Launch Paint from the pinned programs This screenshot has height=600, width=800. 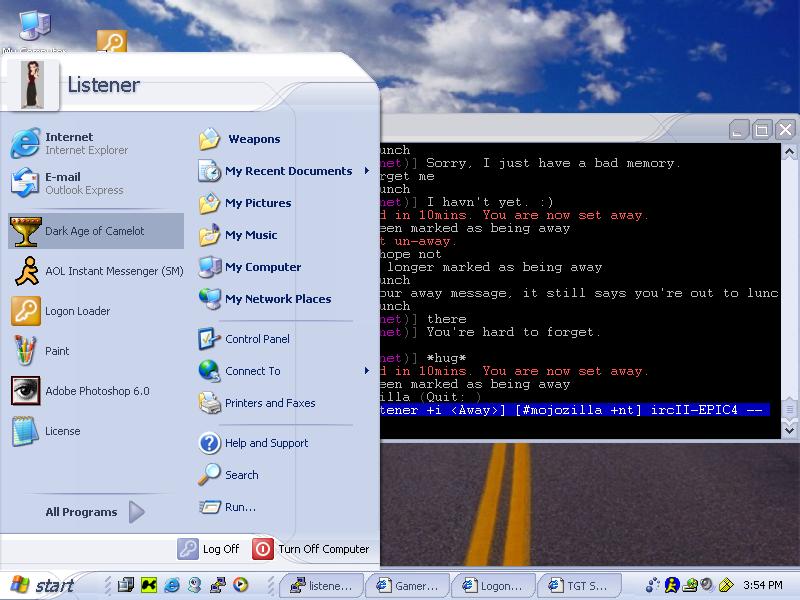(56, 351)
